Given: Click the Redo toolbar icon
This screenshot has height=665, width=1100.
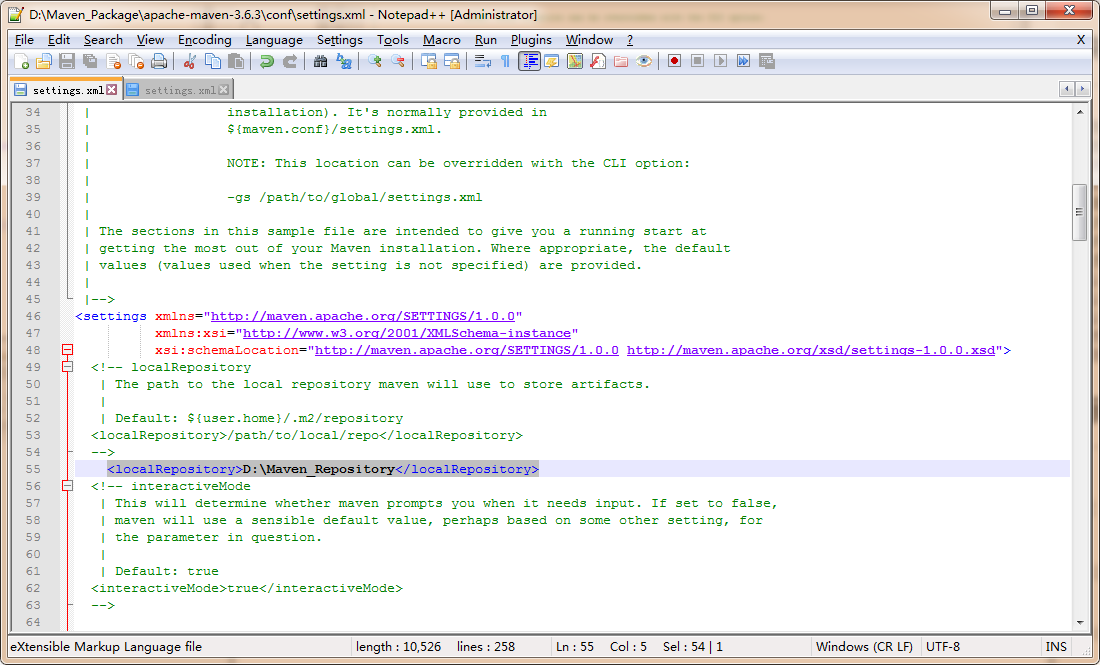Looking at the screenshot, I should pos(290,62).
